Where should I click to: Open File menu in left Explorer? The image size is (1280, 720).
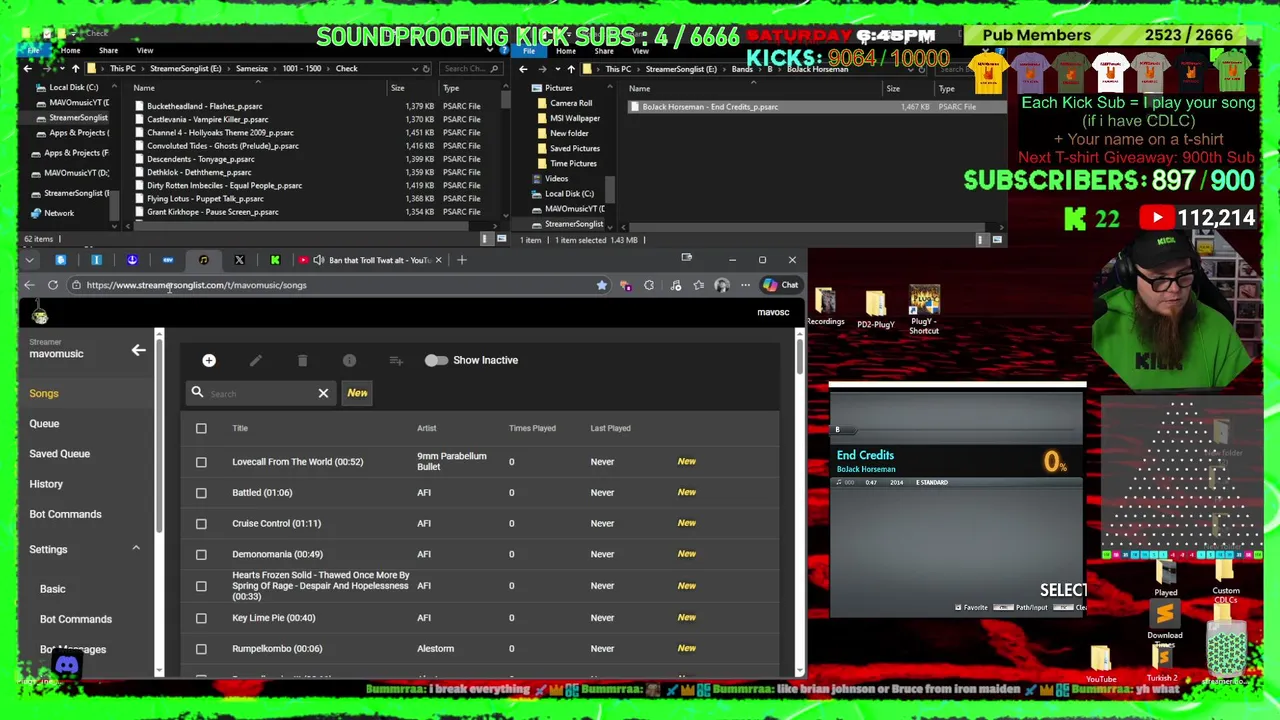pyautogui.click(x=33, y=50)
